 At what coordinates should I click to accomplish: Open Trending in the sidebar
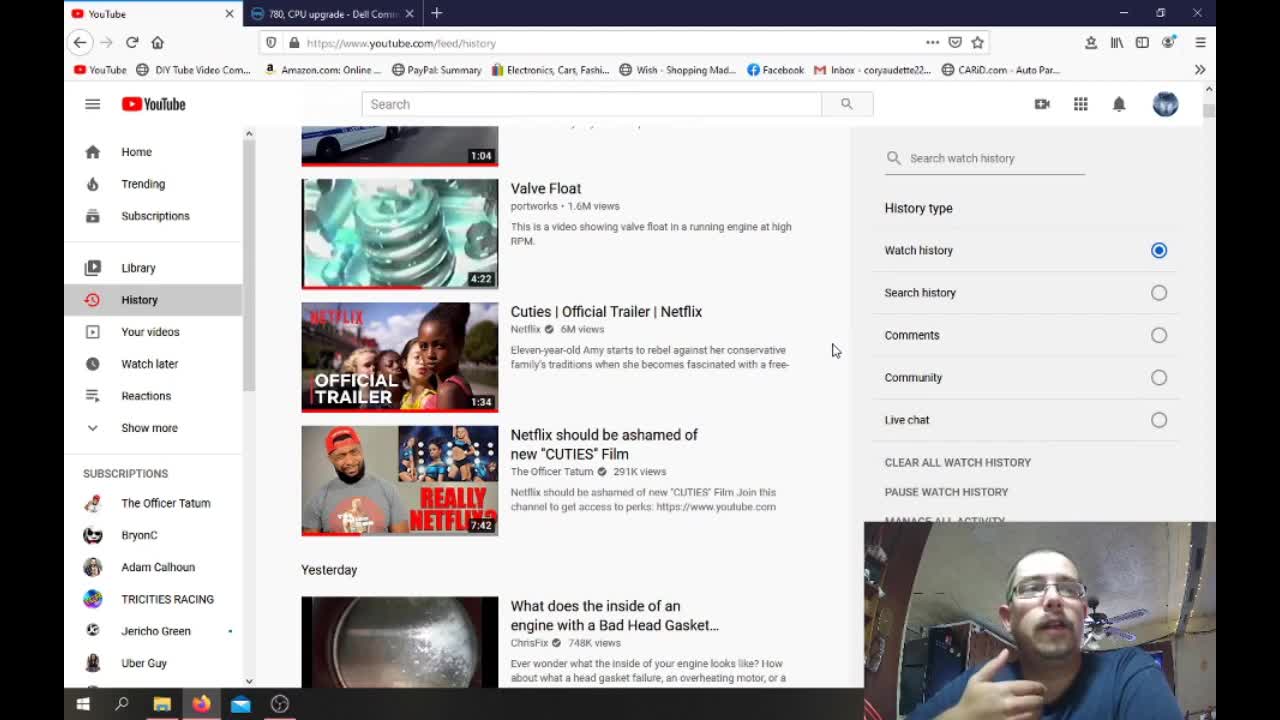pyautogui.click(x=153, y=184)
